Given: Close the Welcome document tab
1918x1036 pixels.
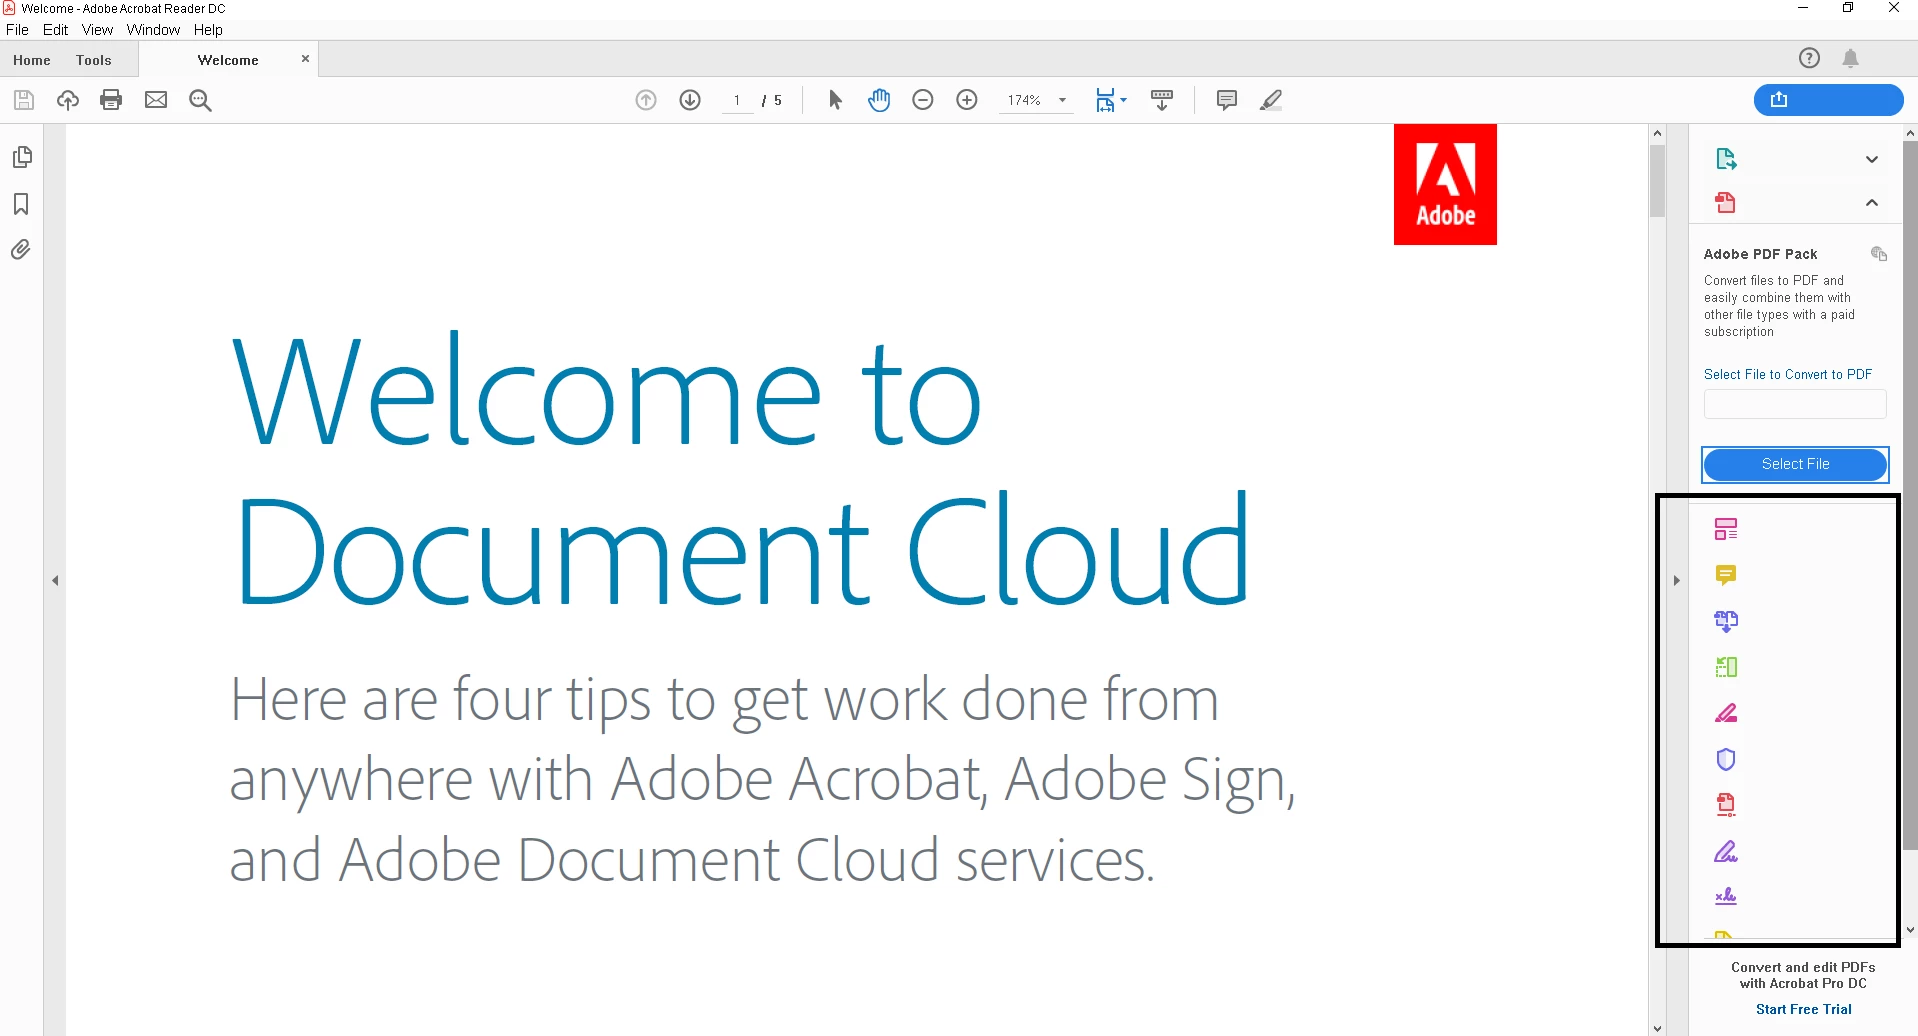Looking at the screenshot, I should (305, 59).
